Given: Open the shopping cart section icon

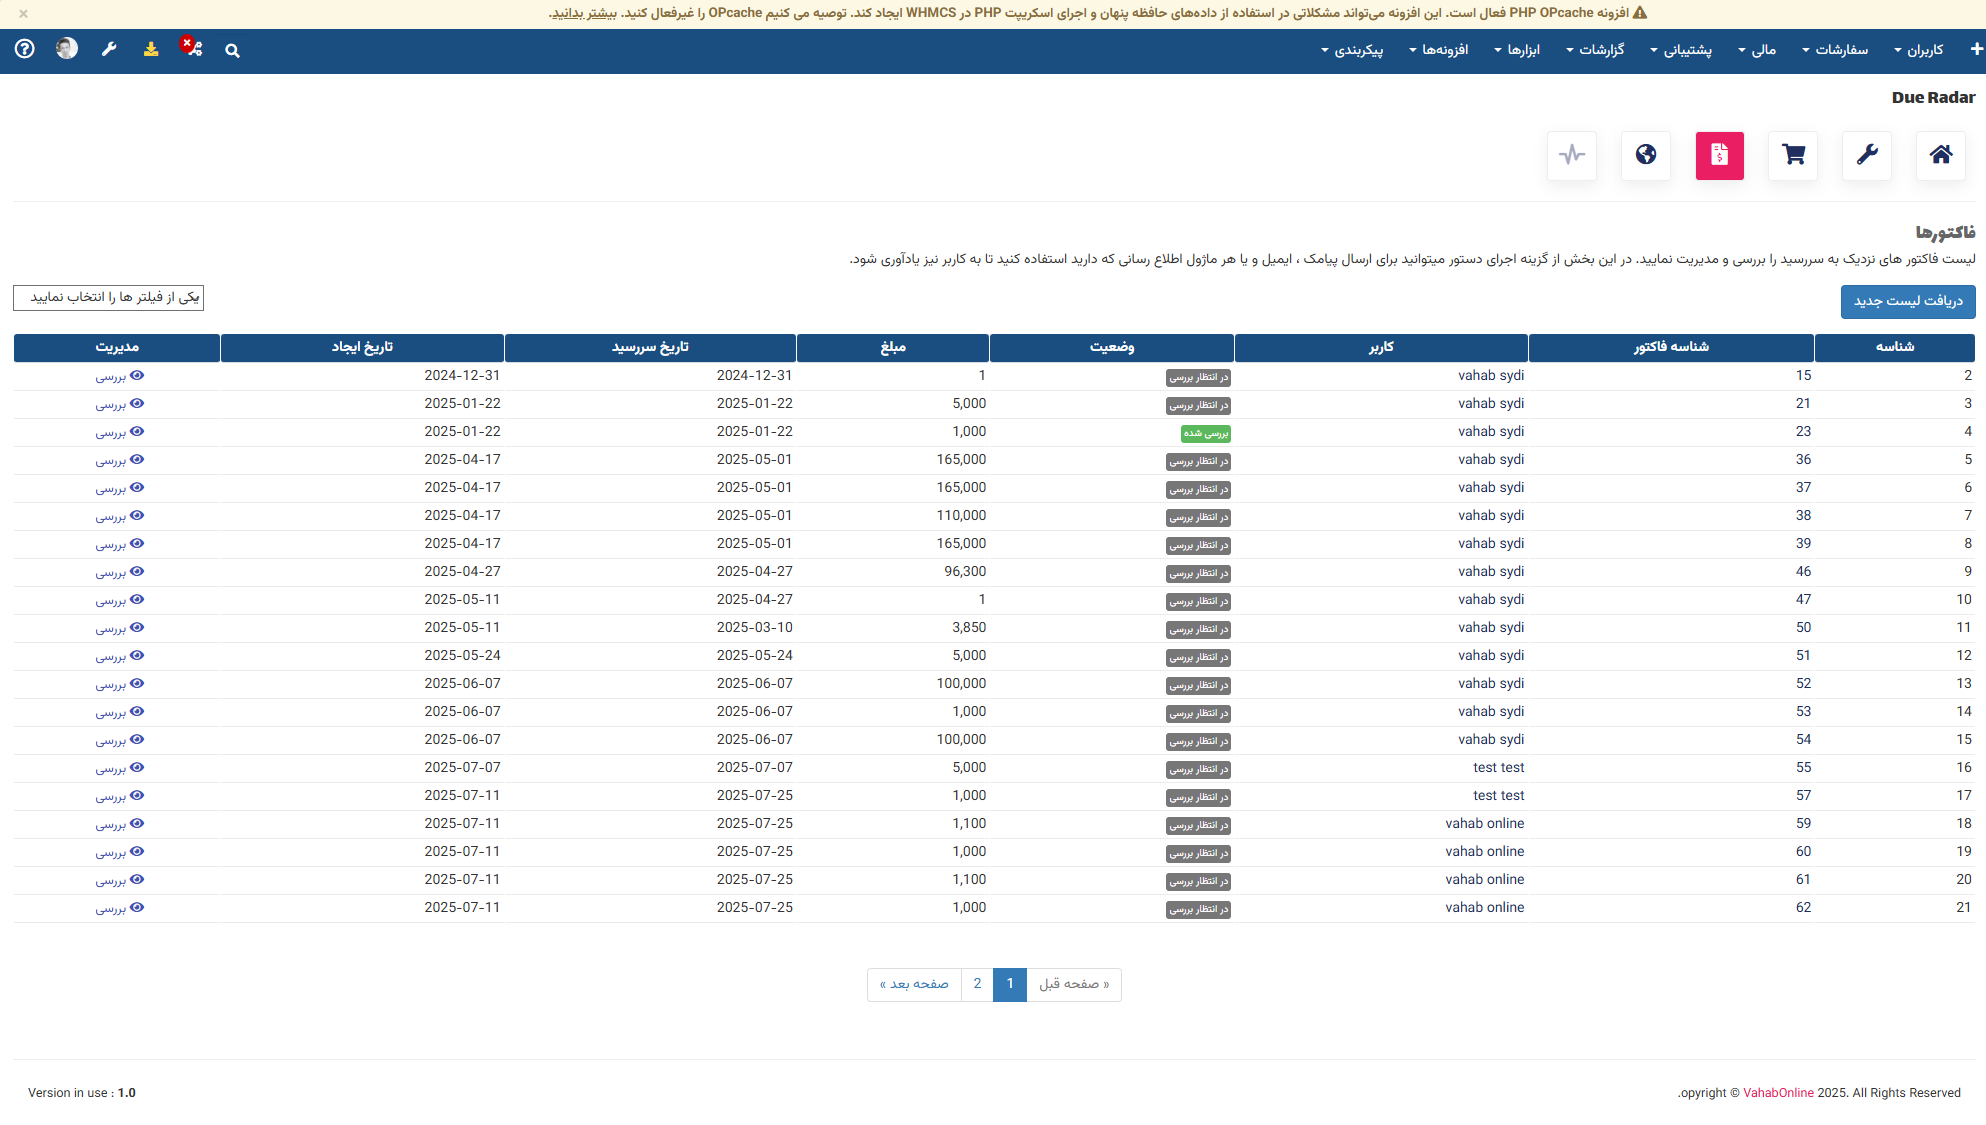Looking at the screenshot, I should coord(1793,155).
